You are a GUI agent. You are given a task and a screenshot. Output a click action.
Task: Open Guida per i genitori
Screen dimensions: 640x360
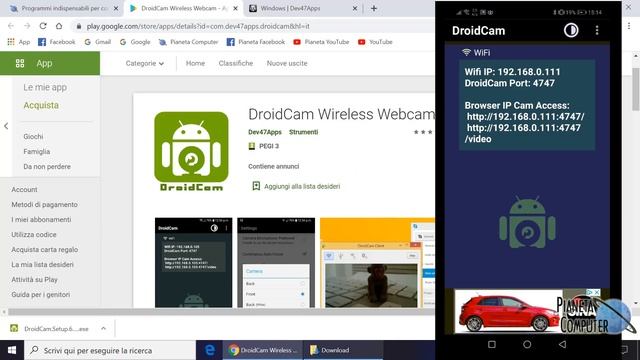tap(41, 294)
